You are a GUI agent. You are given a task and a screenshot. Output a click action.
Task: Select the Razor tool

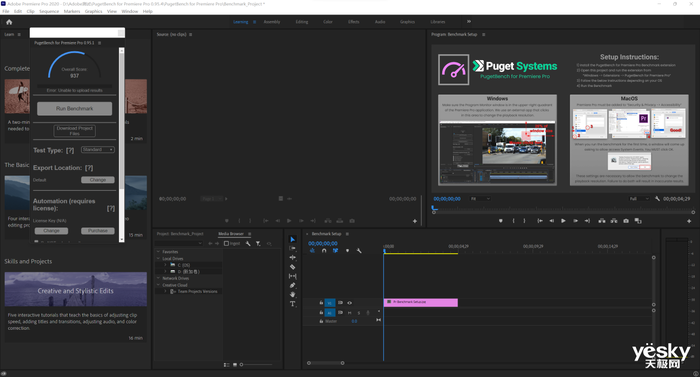(292, 267)
